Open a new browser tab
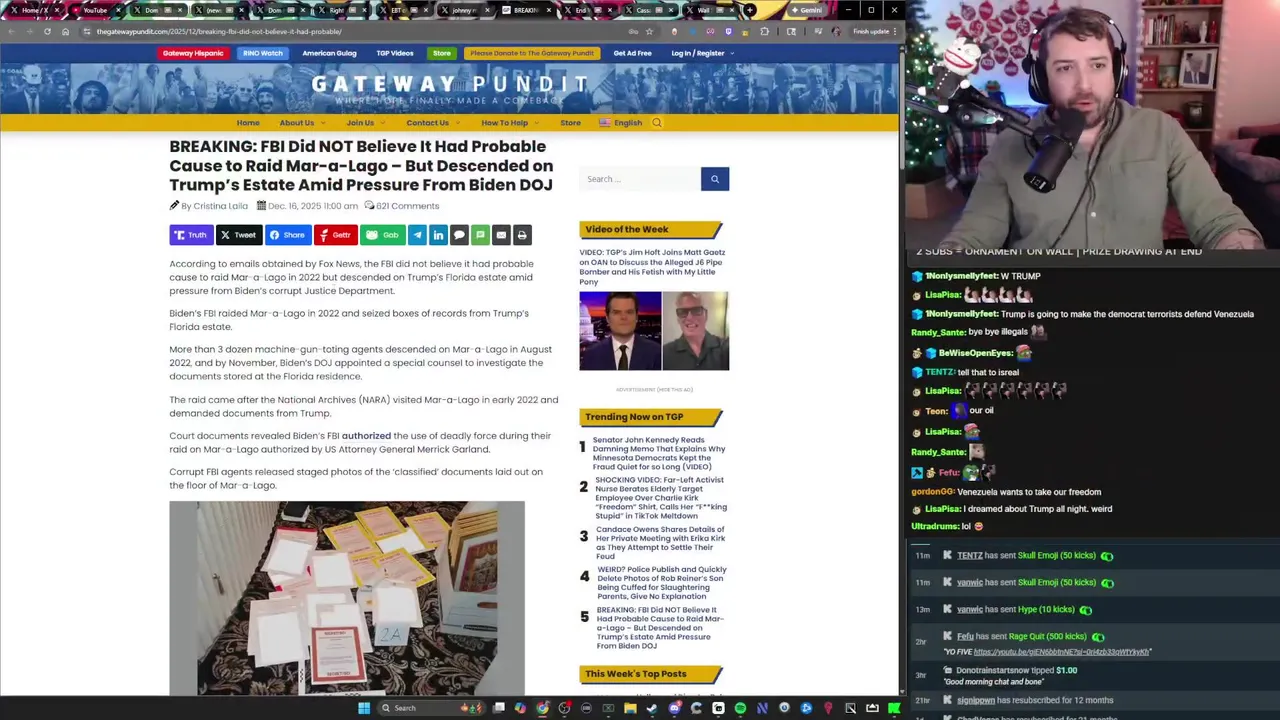Viewport: 1280px width, 720px height. coord(749,10)
